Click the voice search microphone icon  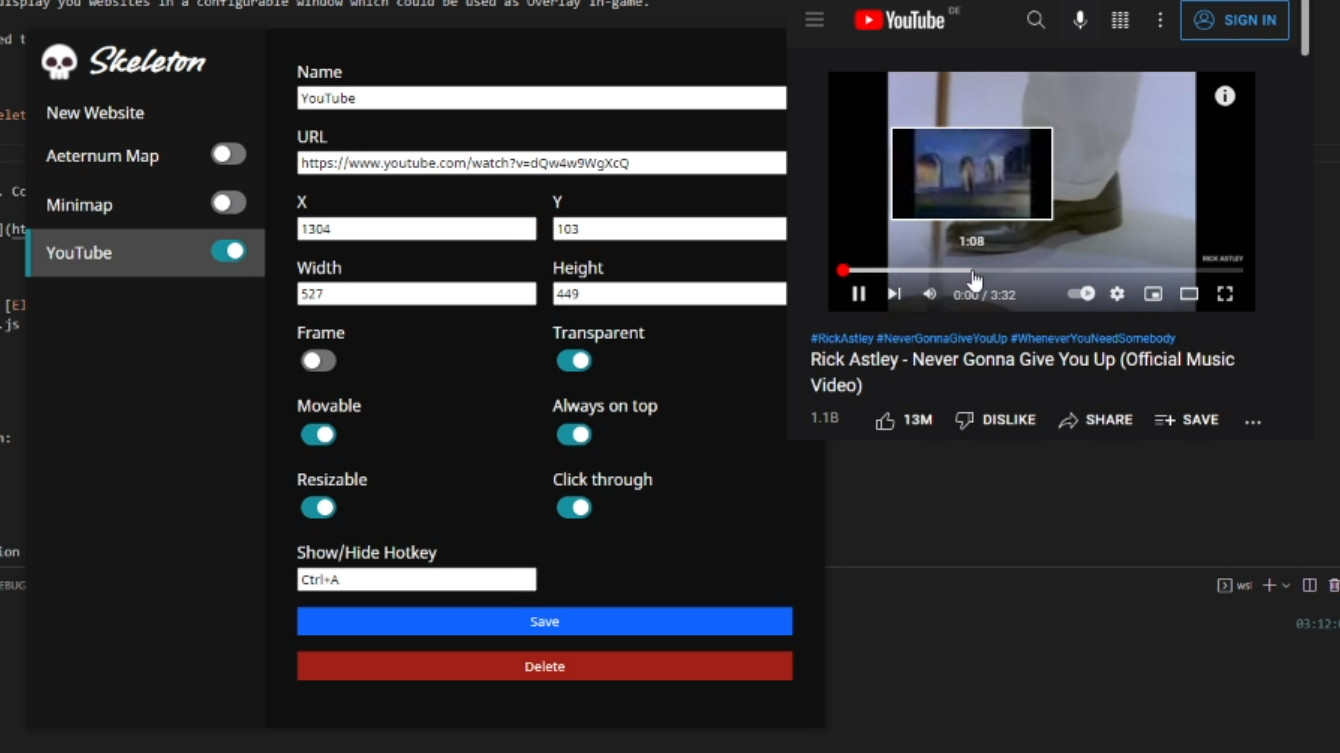[x=1080, y=20]
